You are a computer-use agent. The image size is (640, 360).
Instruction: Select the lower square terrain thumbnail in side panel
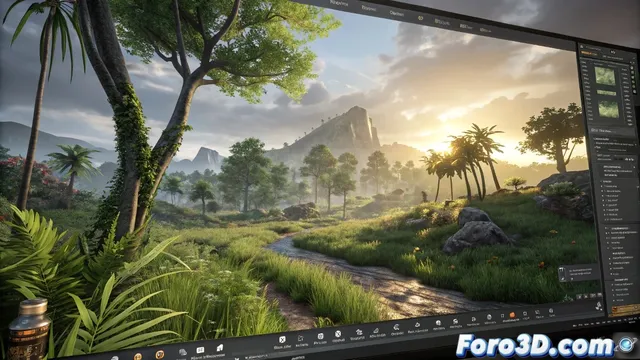click(608, 109)
